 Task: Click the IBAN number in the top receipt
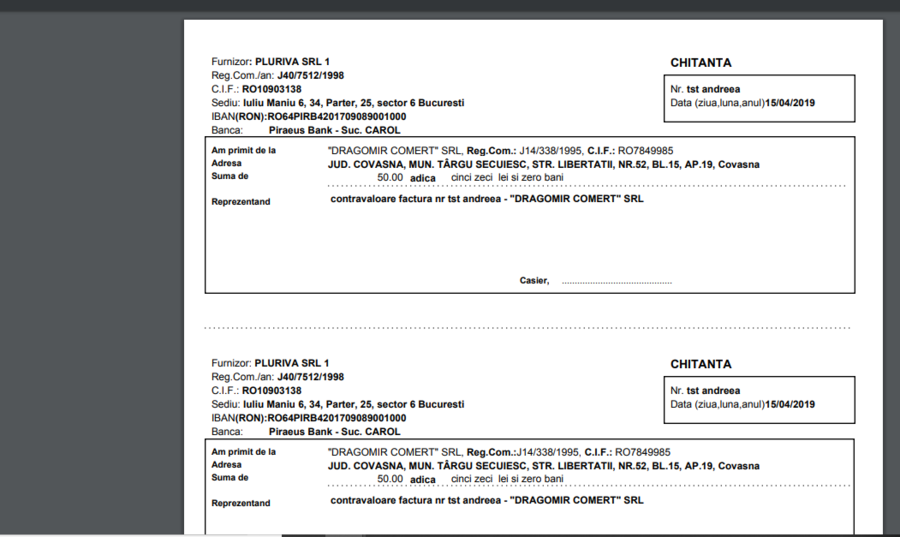tap(336, 116)
